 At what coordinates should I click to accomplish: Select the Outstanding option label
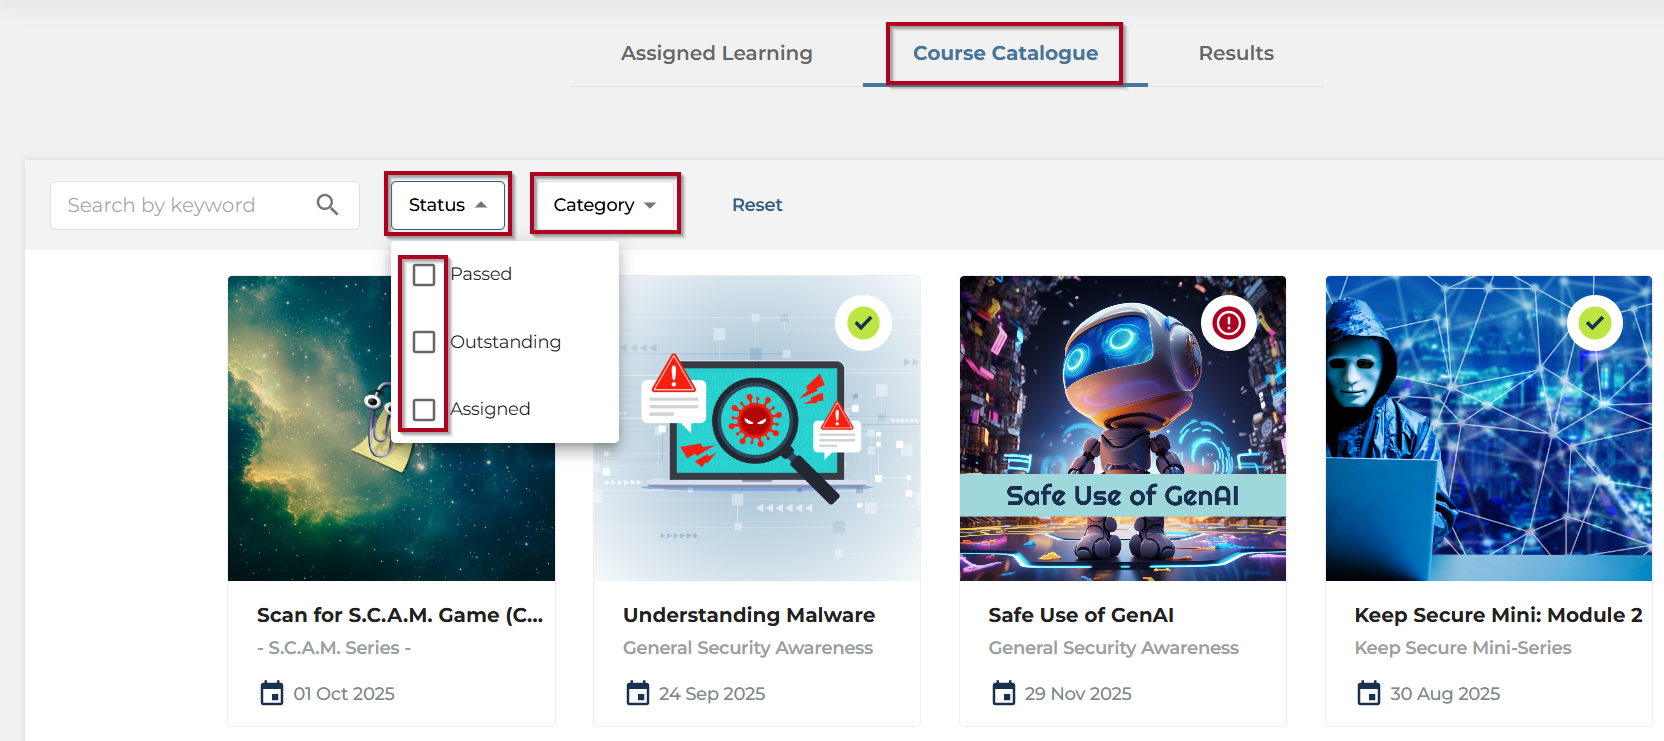(x=506, y=342)
